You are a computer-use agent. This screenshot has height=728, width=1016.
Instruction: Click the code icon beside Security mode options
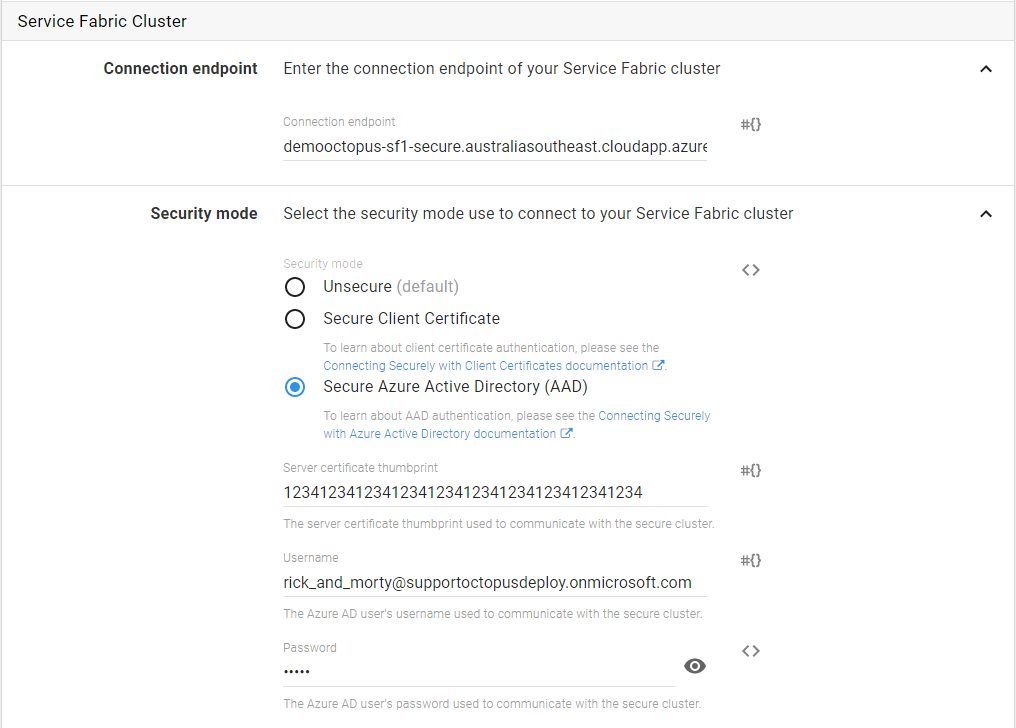[751, 270]
